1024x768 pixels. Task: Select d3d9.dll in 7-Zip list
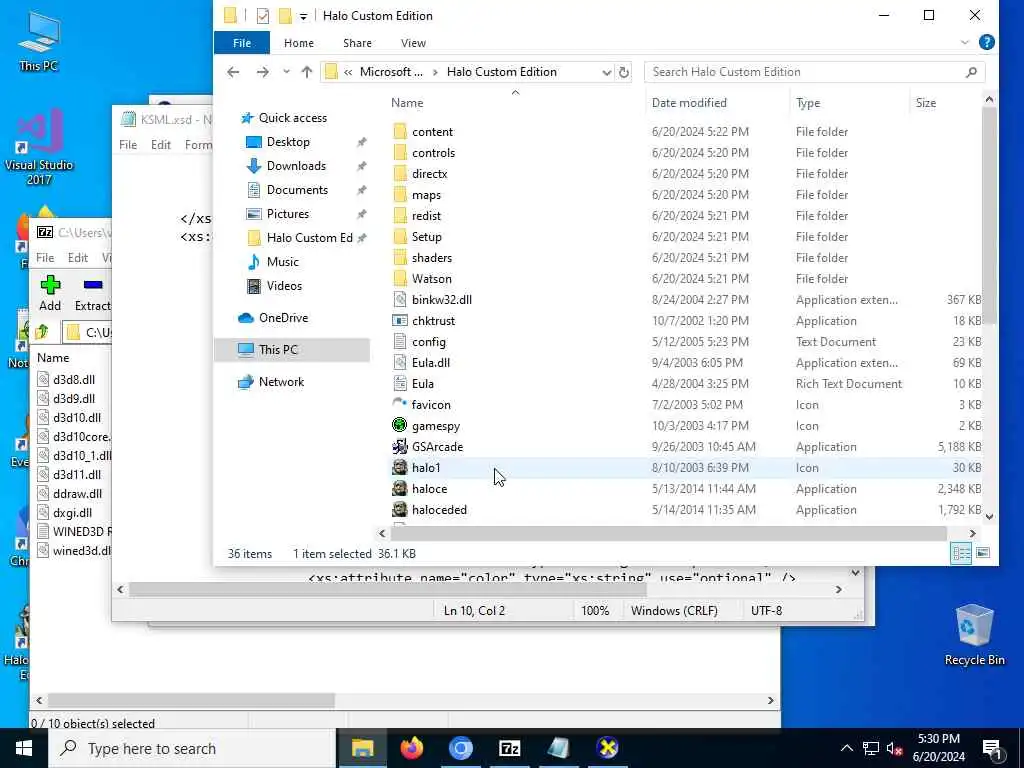coord(73,398)
